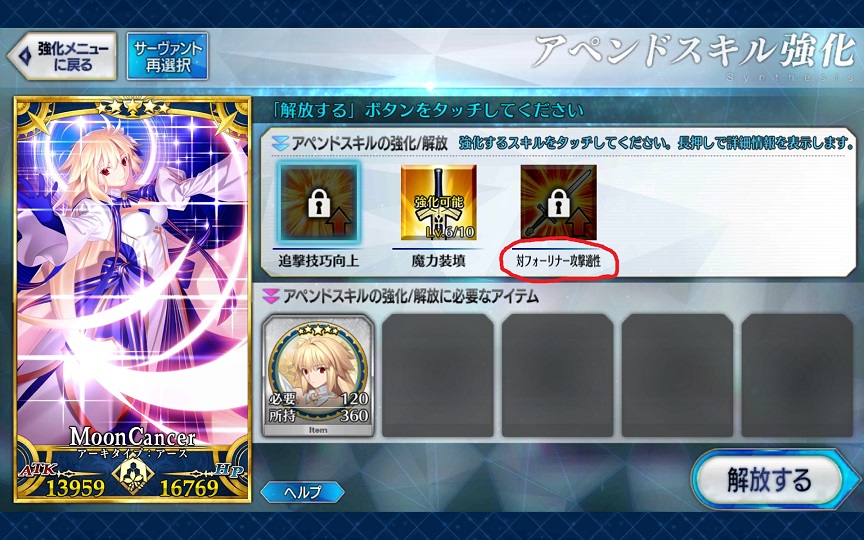Open the ヘルプ help button
This screenshot has height=540, width=864.
coord(302,492)
